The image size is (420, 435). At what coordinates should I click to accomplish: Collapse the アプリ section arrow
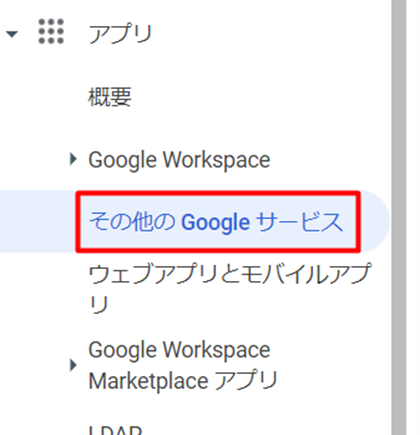[12, 34]
